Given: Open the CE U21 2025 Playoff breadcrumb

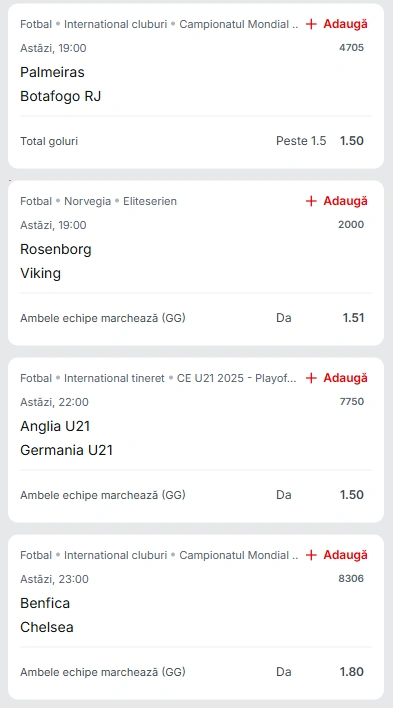Looking at the screenshot, I should (x=237, y=378).
